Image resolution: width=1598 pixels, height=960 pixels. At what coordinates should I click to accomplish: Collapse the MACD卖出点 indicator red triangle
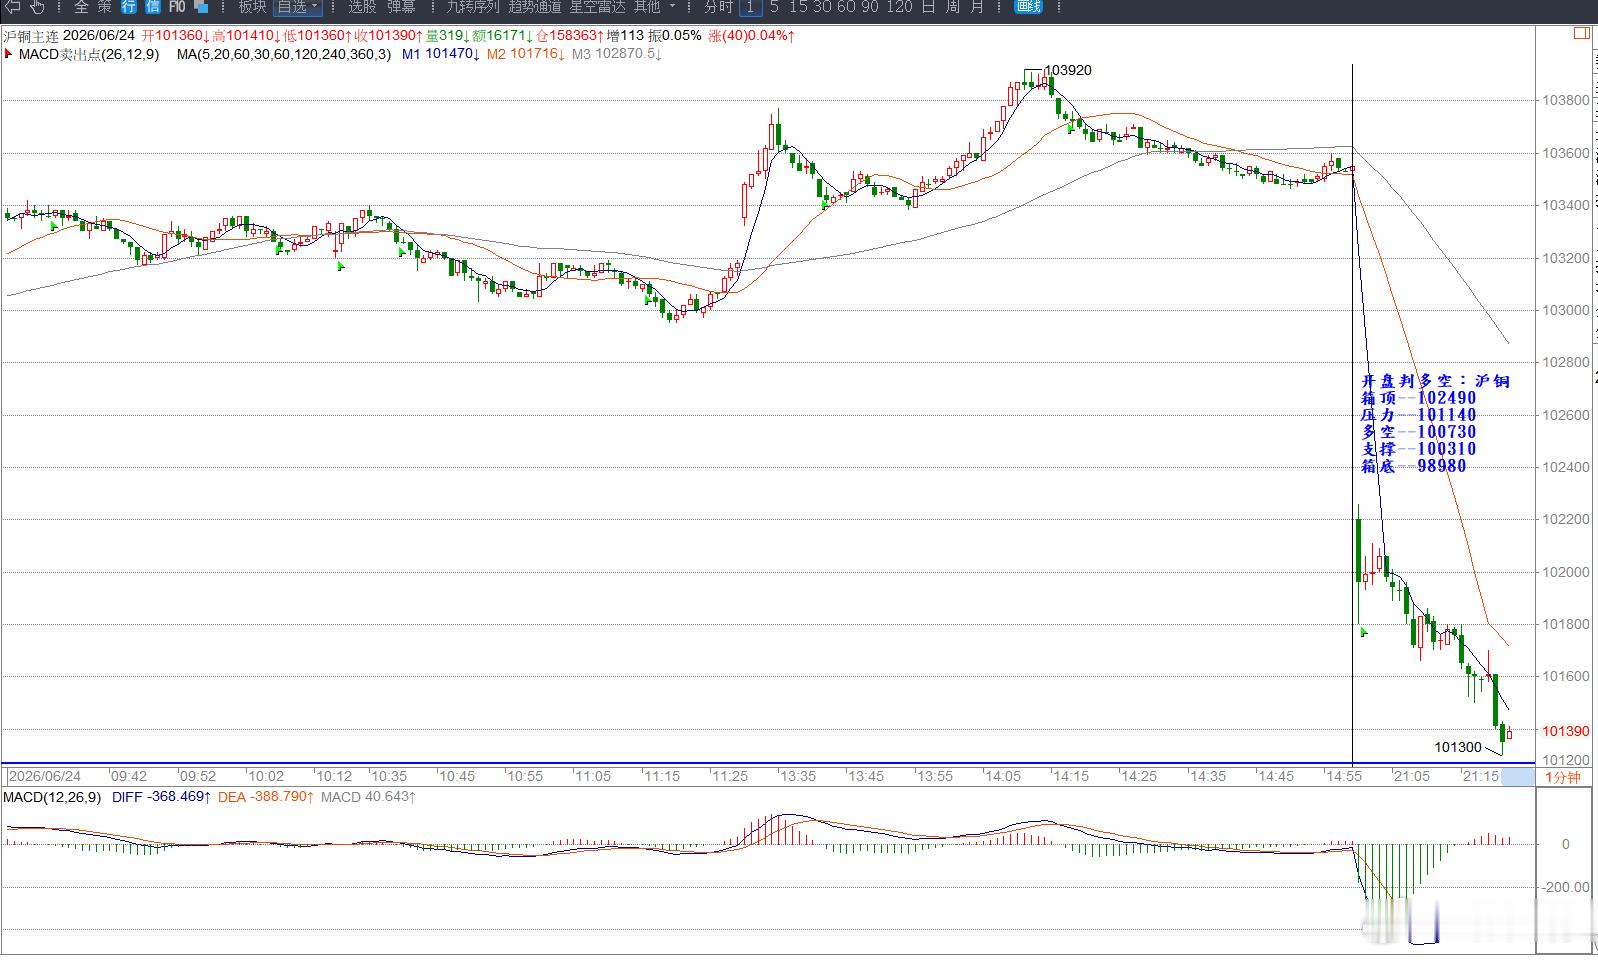click(x=9, y=54)
